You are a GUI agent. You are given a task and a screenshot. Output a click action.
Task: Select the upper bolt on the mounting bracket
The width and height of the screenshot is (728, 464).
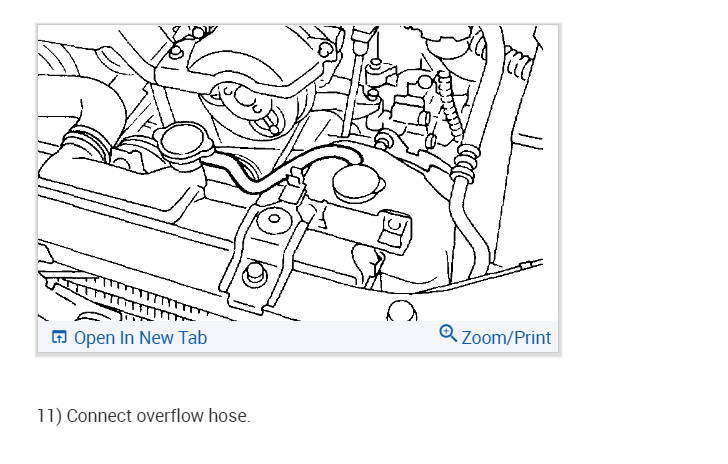point(274,218)
